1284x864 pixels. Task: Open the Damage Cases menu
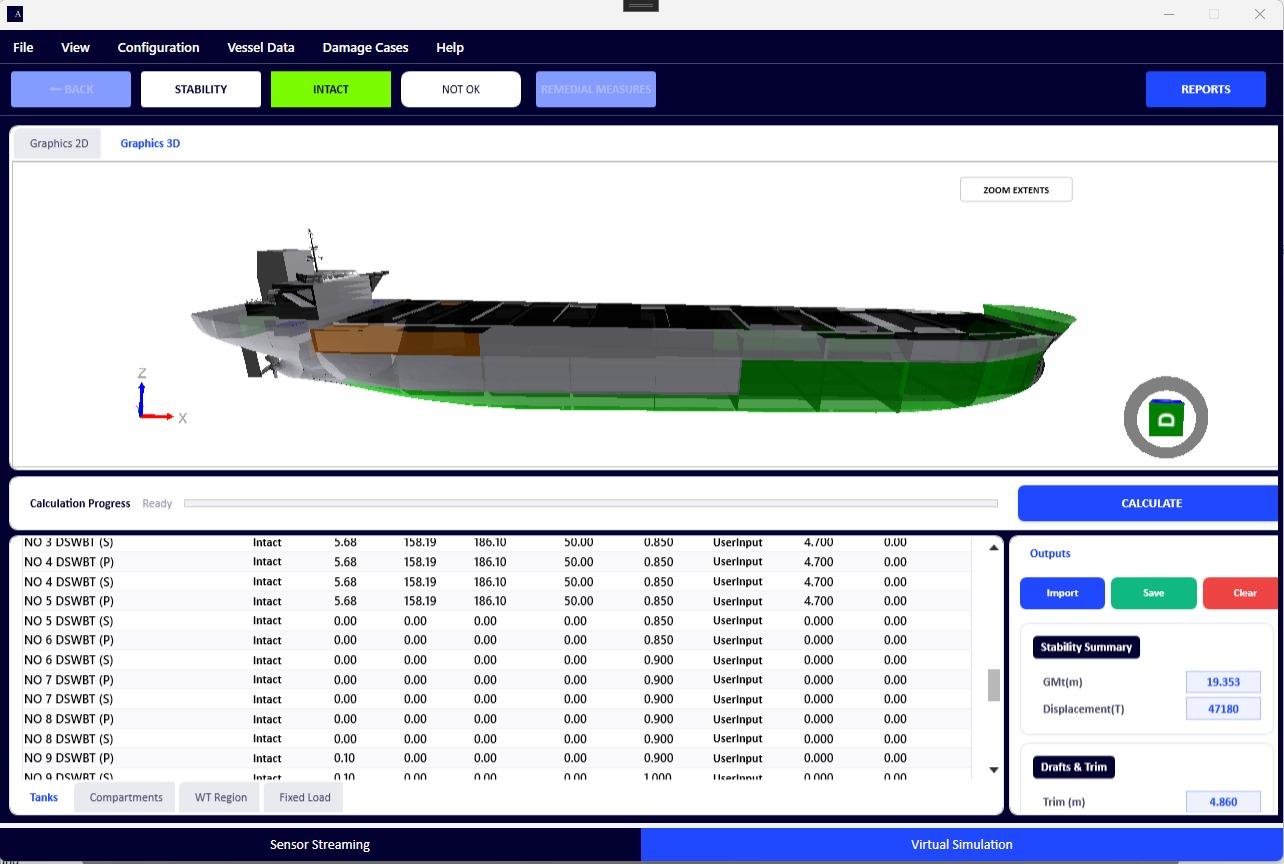[x=364, y=47]
